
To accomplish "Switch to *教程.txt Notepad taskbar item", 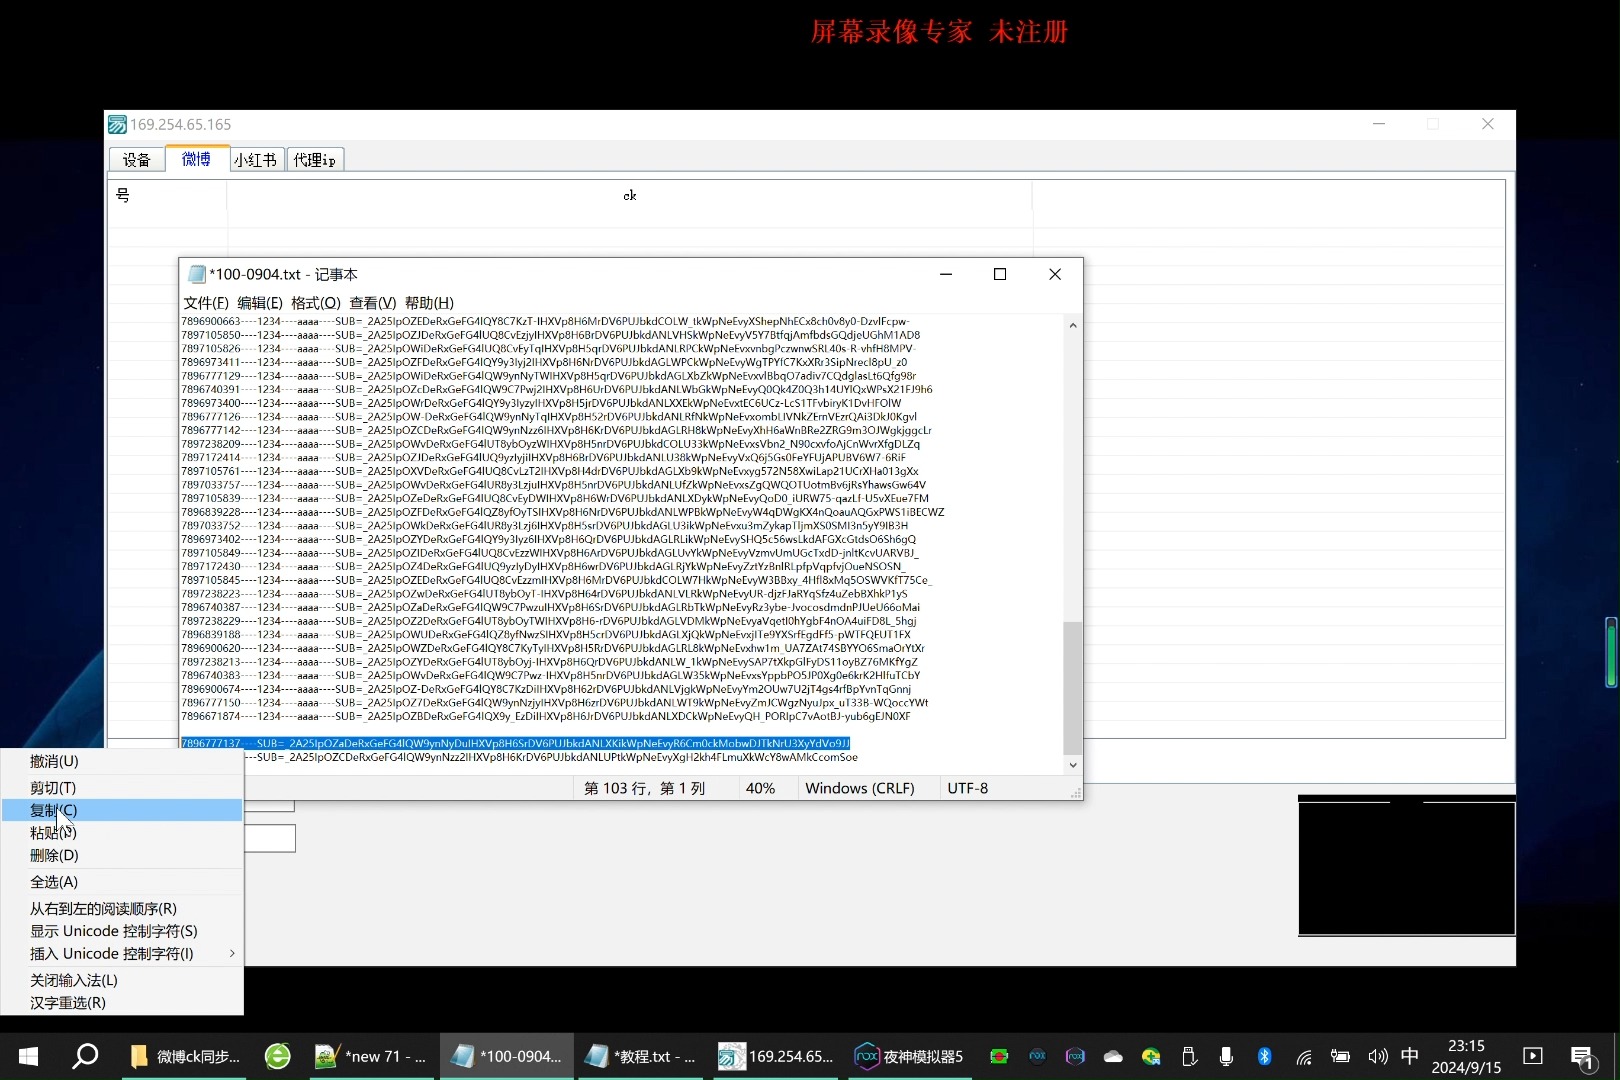I will (641, 1056).
